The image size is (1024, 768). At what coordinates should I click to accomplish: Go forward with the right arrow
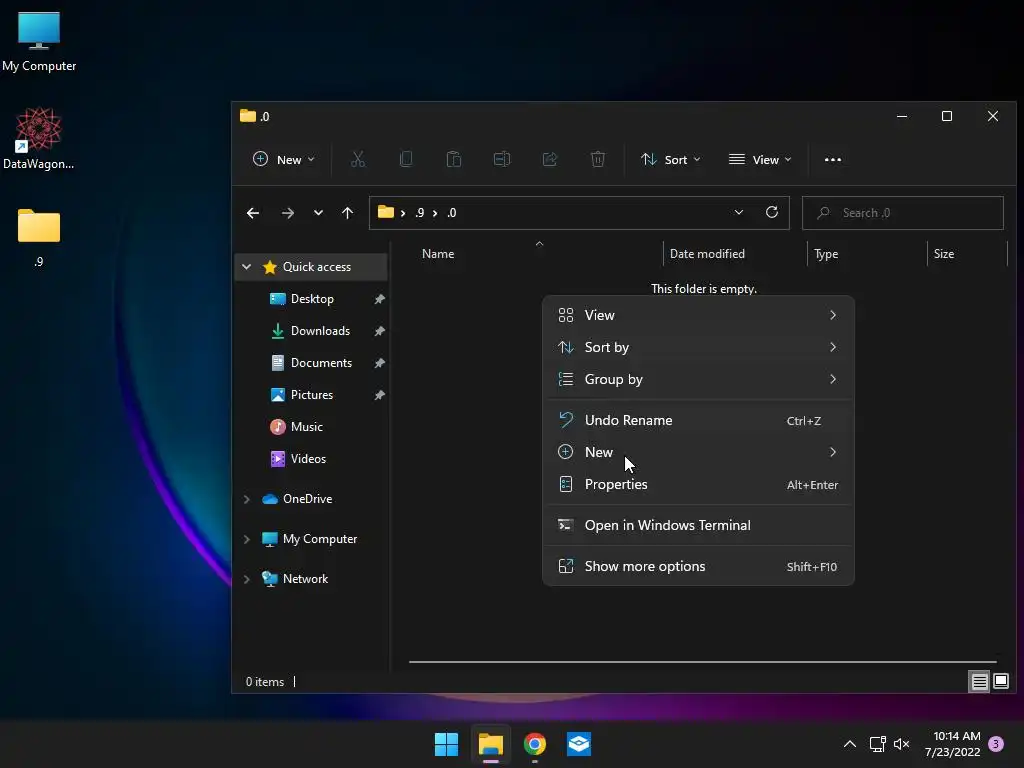[x=287, y=213]
